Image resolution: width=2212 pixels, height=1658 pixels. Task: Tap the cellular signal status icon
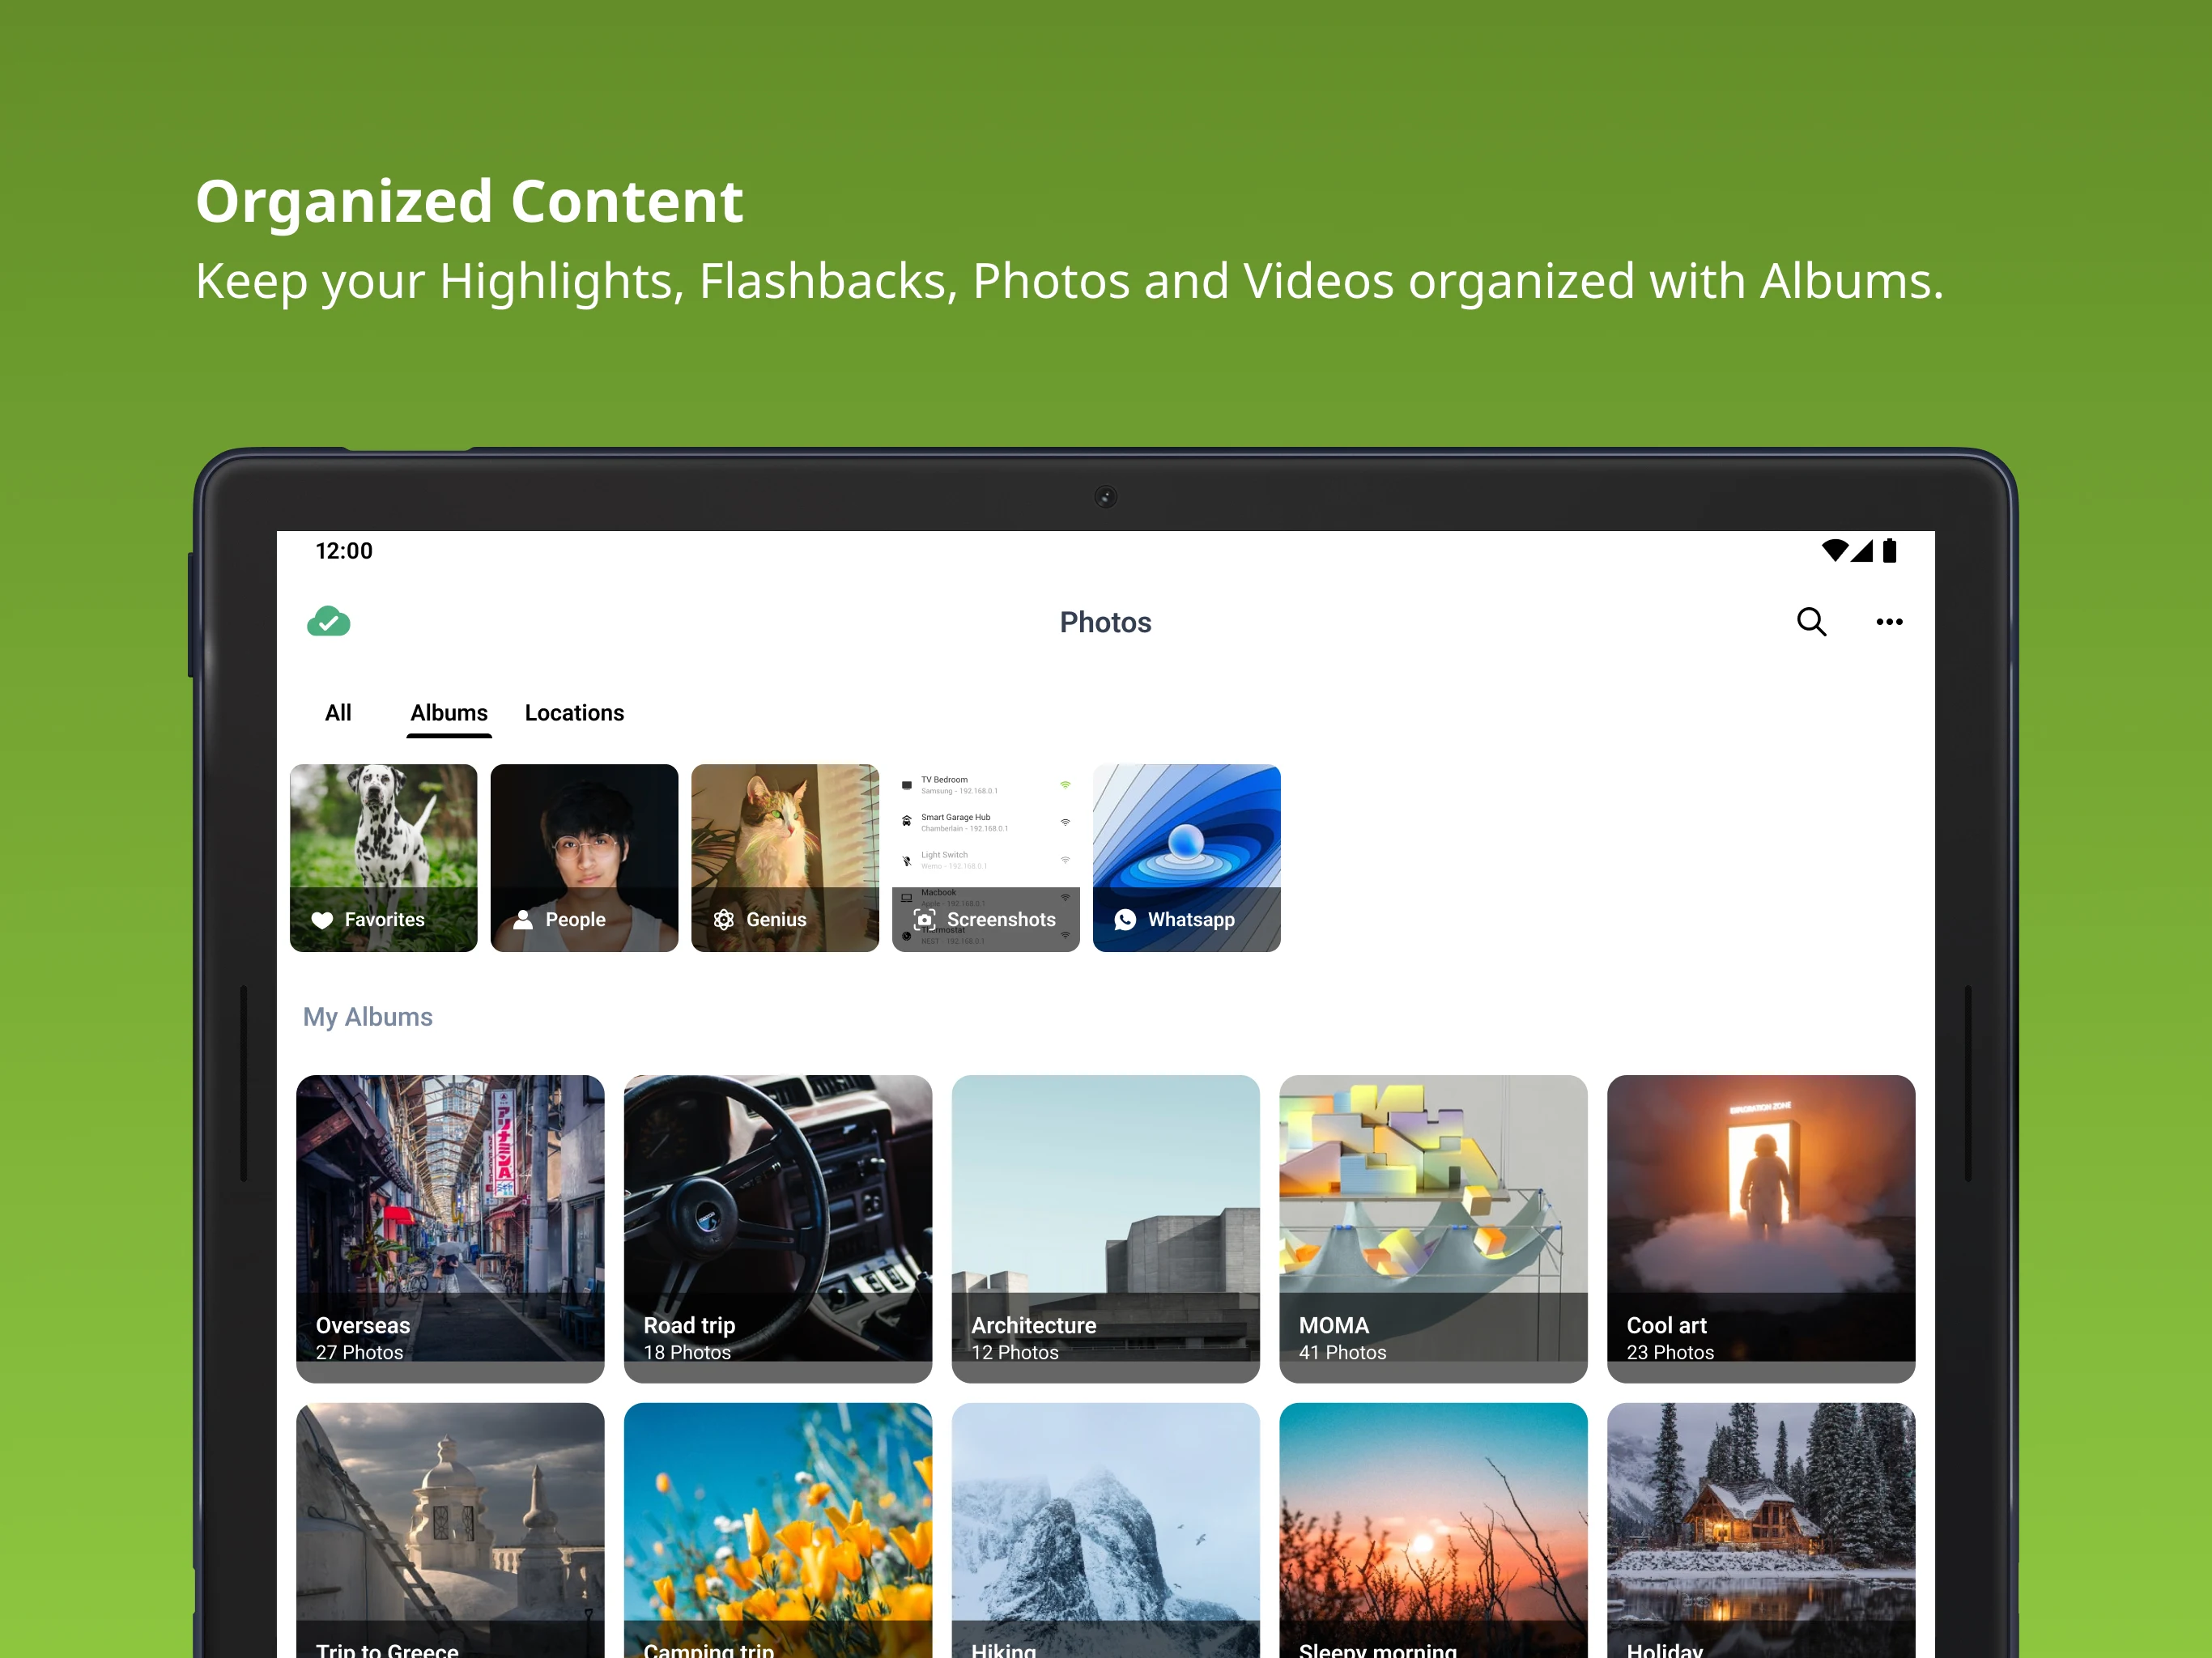pos(1861,550)
